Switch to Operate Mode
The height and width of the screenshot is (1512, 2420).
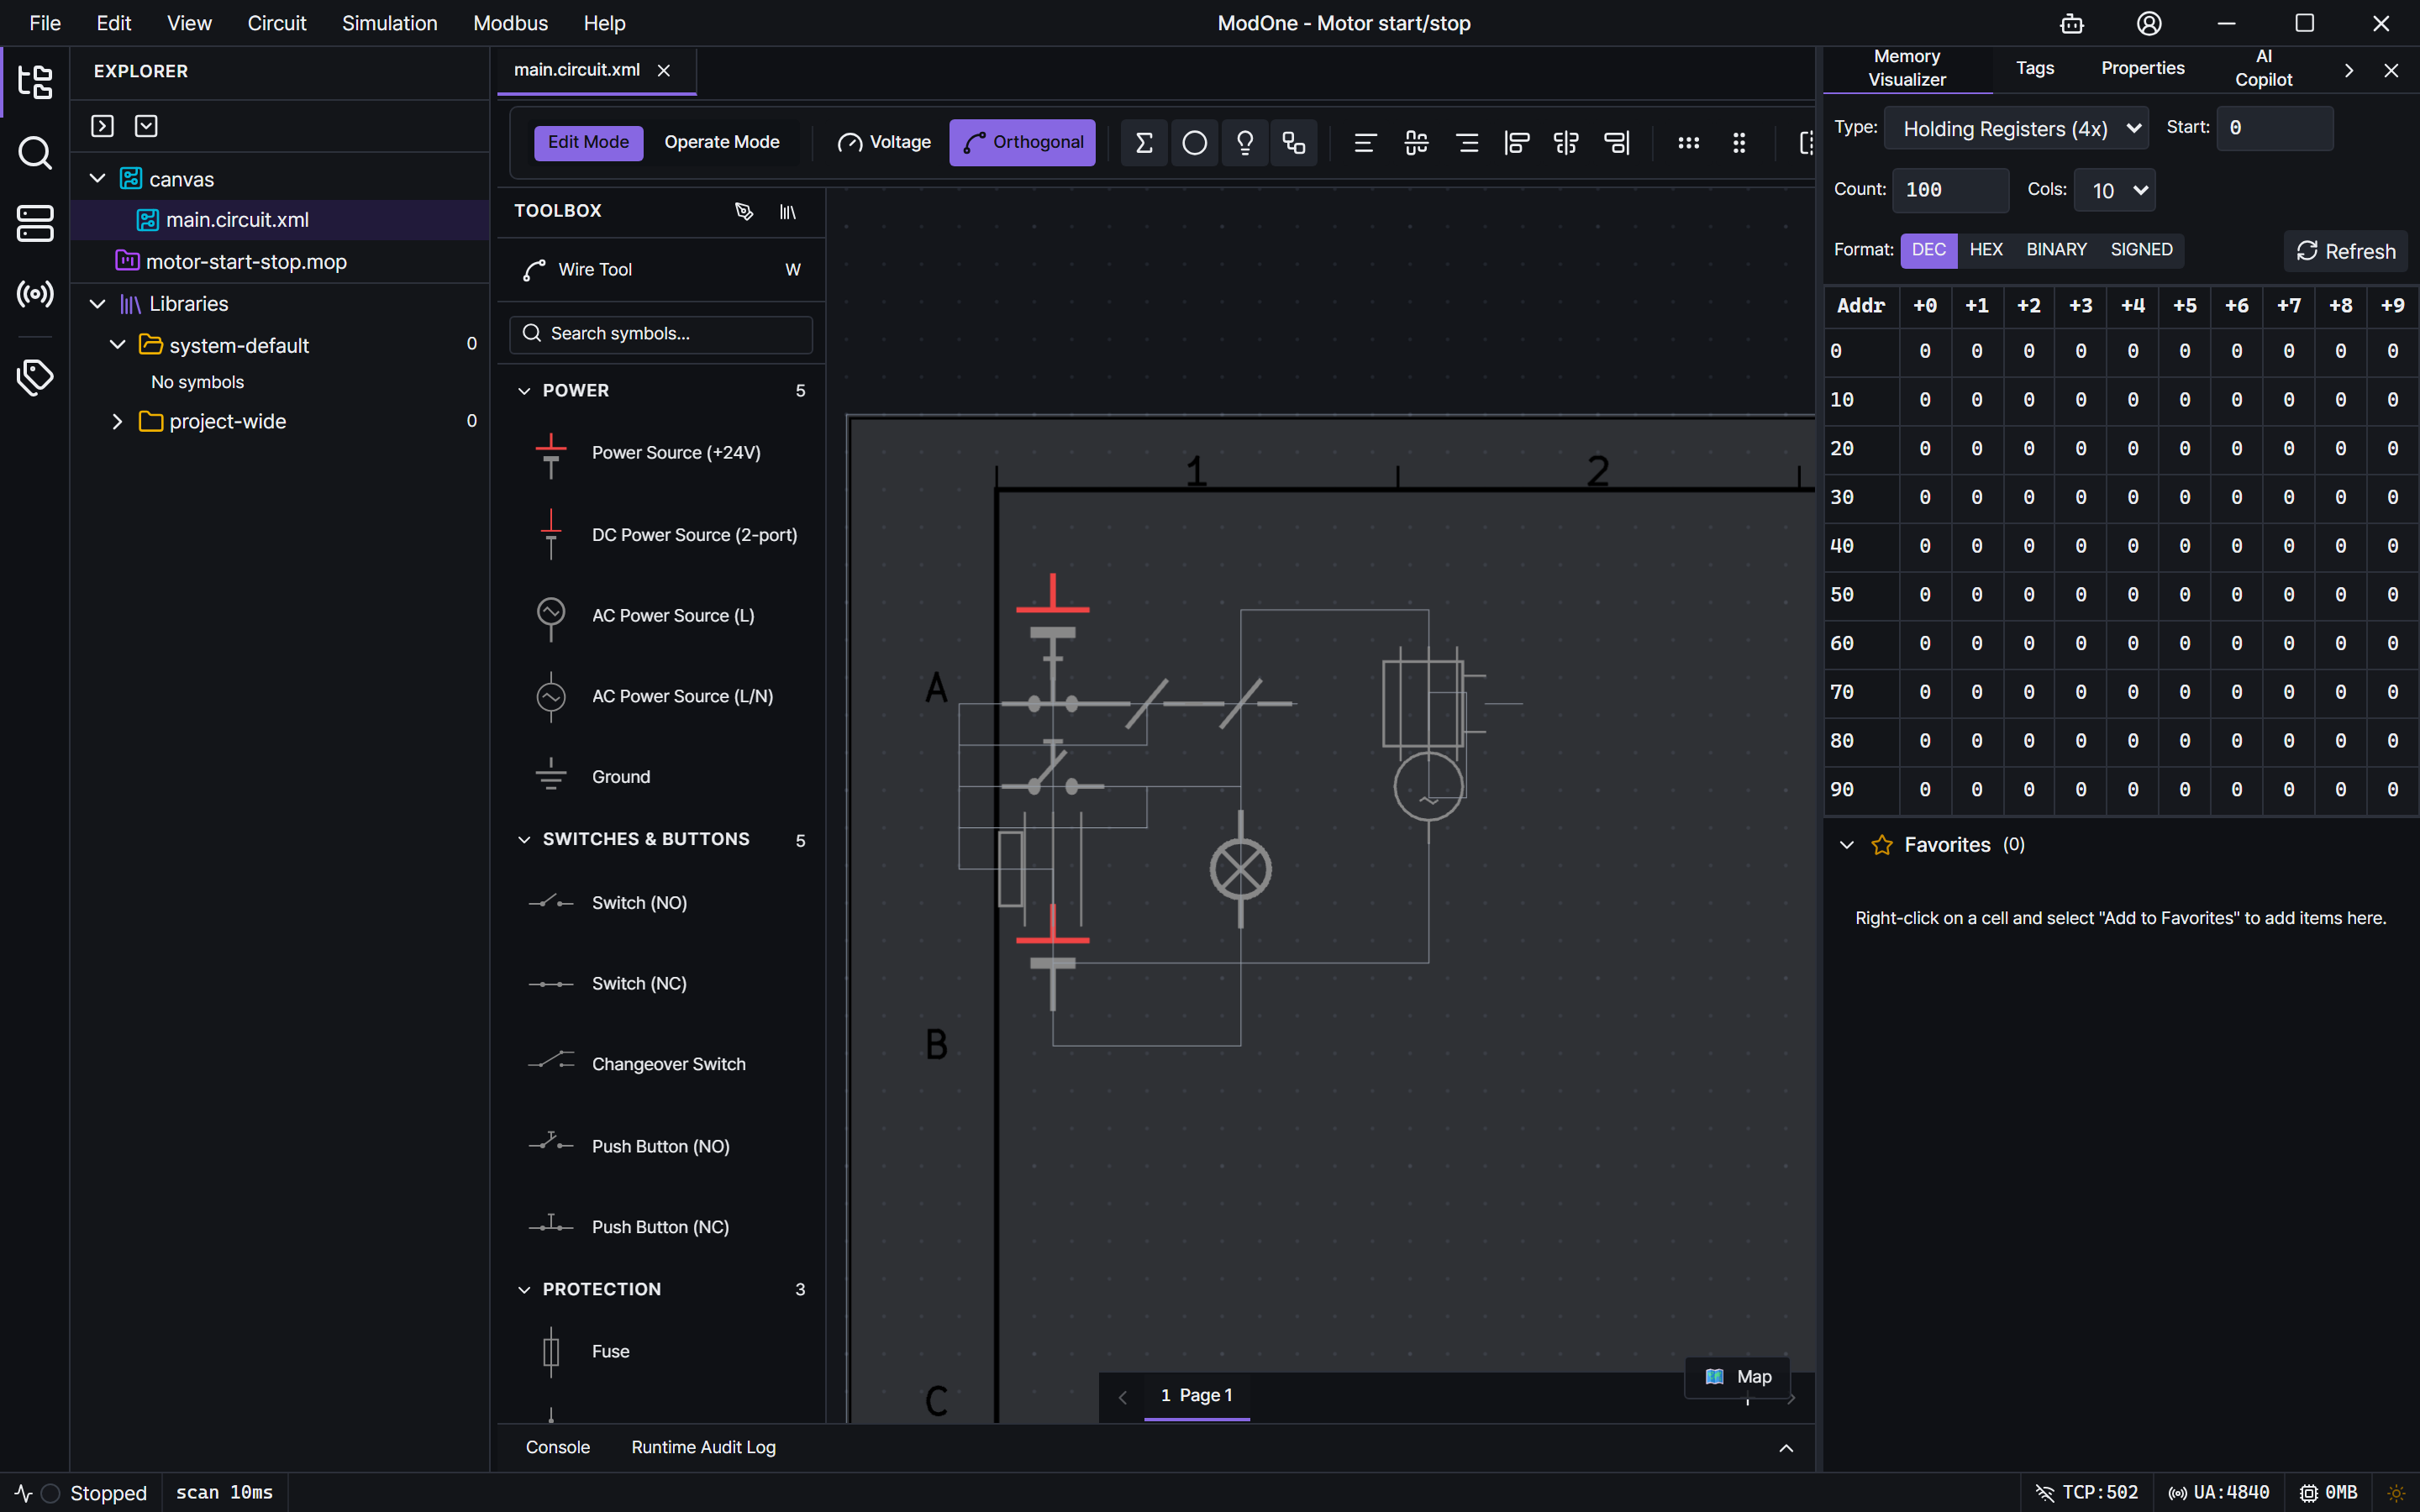722,142
